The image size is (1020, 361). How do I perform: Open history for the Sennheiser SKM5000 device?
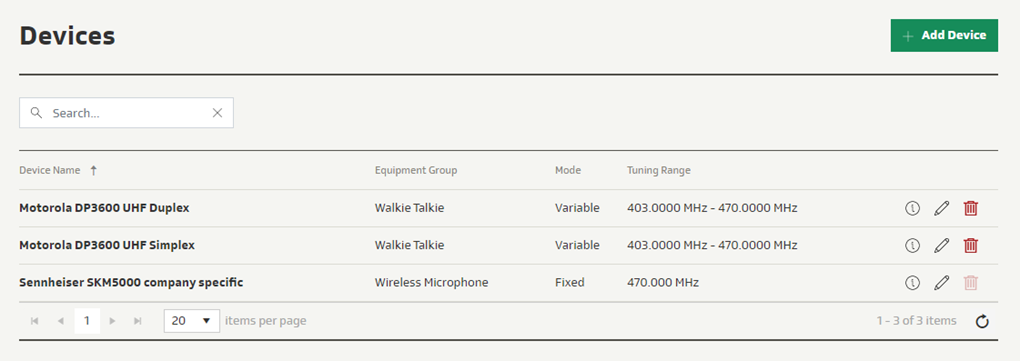913,282
